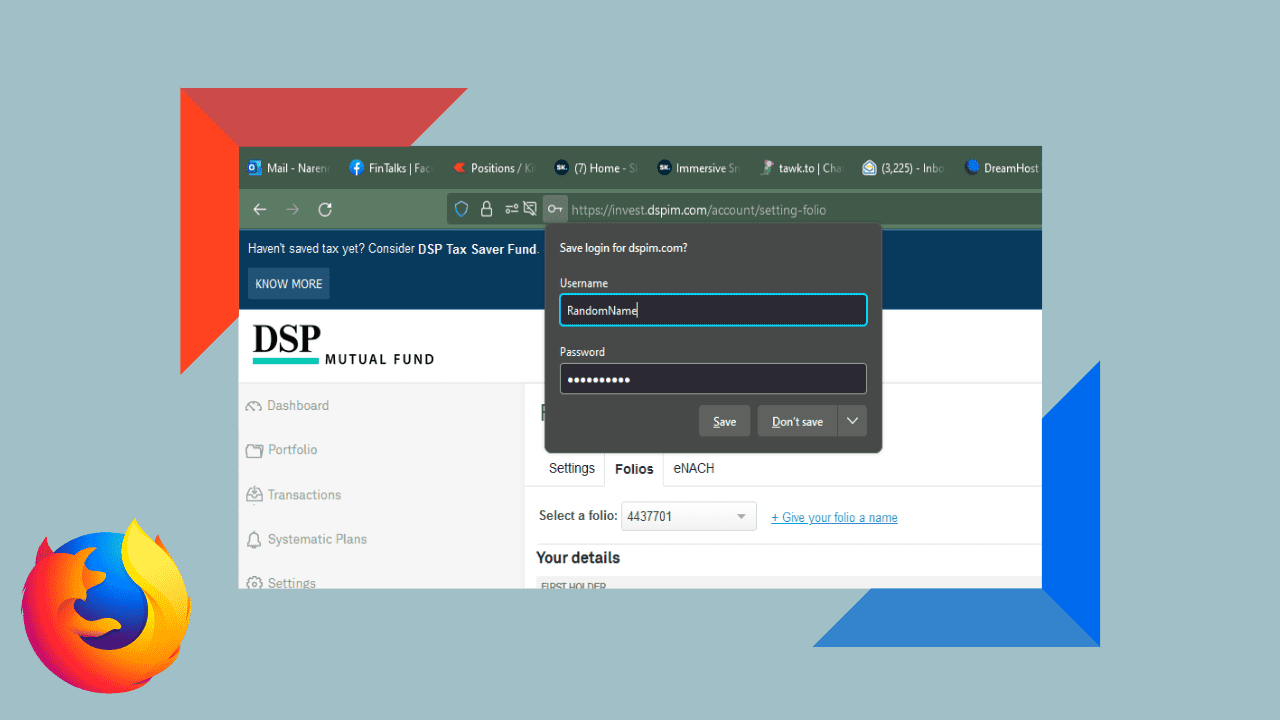The width and height of the screenshot is (1280, 720).
Task: Switch to the (7) Home tab
Action: click(x=596, y=168)
